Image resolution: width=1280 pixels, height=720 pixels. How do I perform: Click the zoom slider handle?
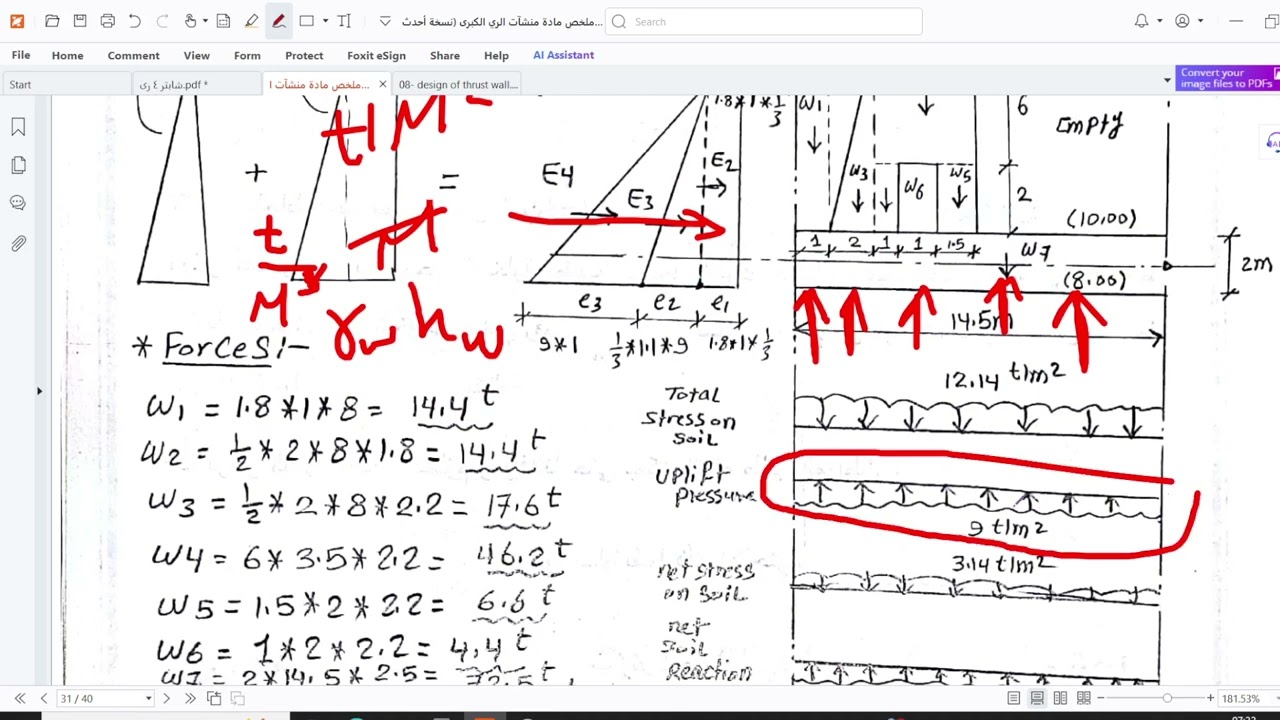[1166, 698]
